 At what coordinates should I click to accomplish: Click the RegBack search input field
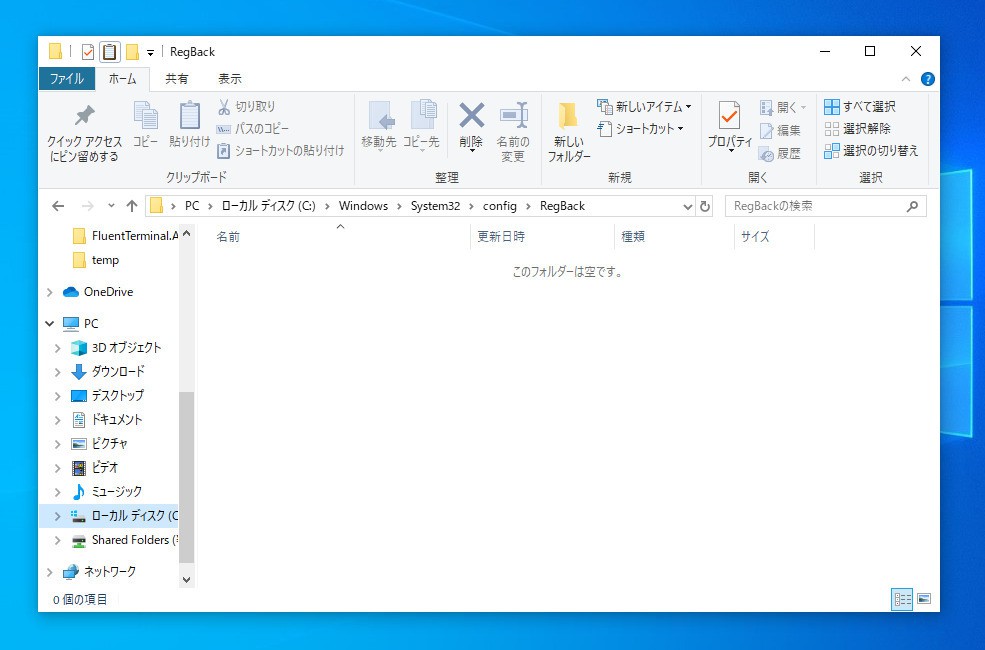point(815,206)
